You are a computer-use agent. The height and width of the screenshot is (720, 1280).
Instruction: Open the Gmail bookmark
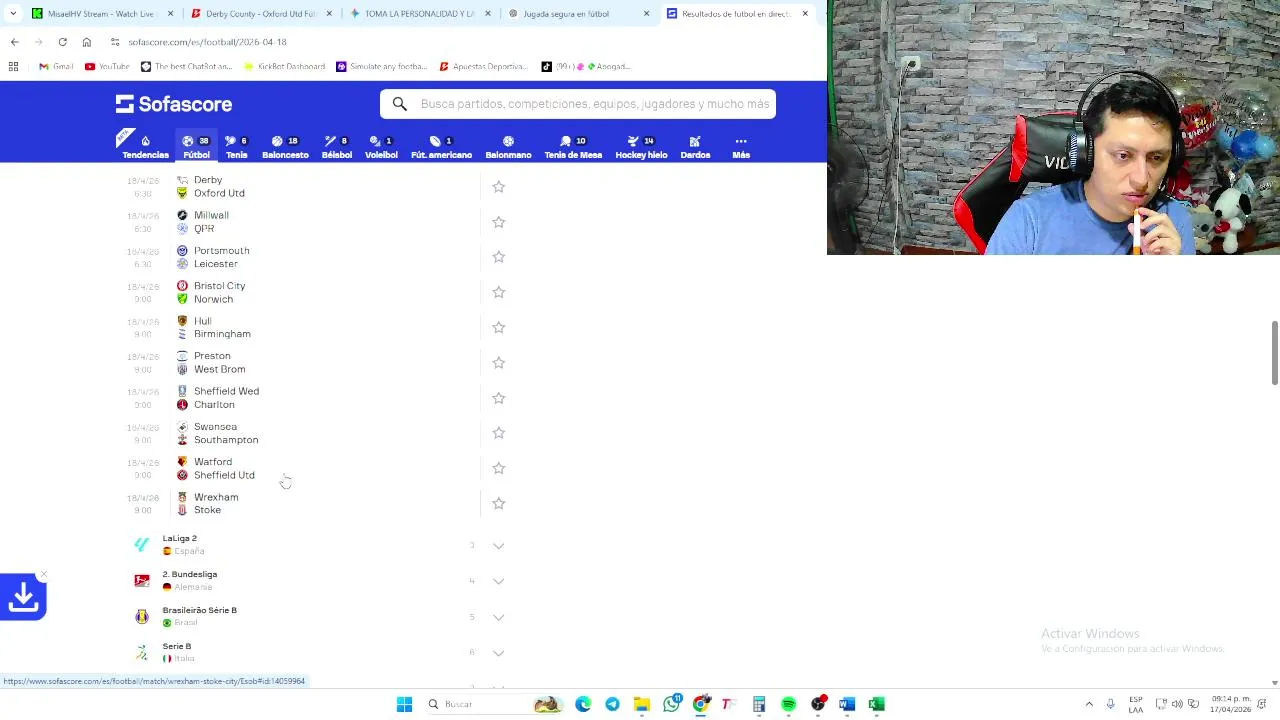point(56,66)
